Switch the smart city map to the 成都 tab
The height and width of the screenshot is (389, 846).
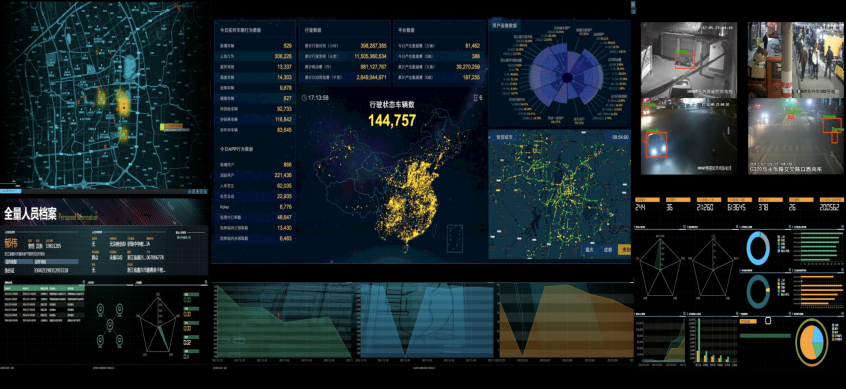608,250
